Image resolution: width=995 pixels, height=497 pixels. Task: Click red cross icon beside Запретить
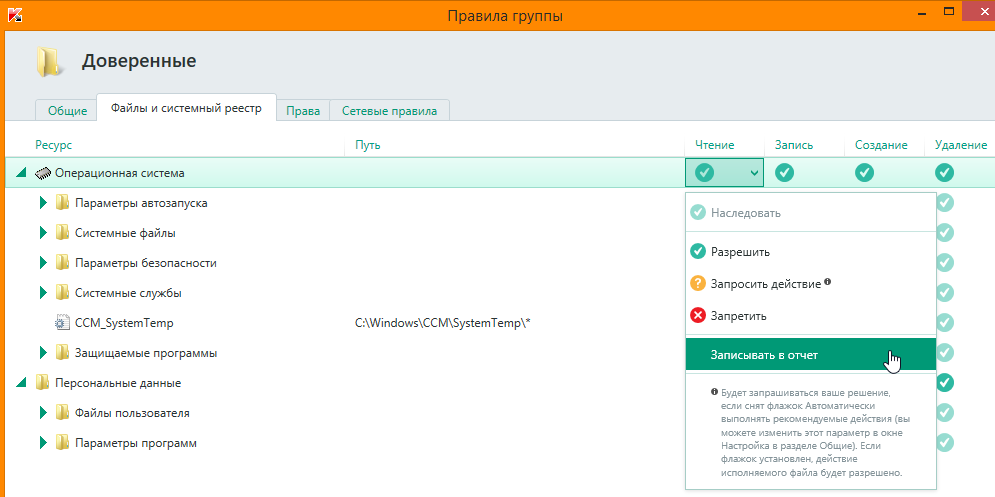pos(698,315)
